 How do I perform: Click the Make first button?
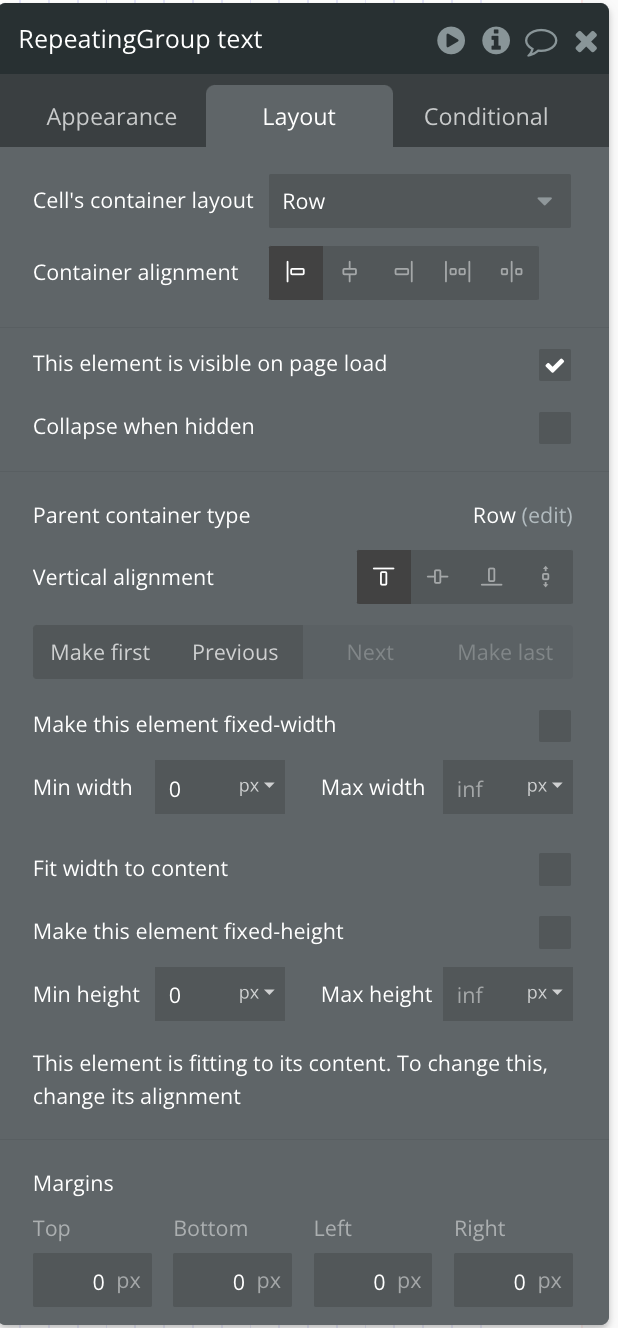point(100,652)
